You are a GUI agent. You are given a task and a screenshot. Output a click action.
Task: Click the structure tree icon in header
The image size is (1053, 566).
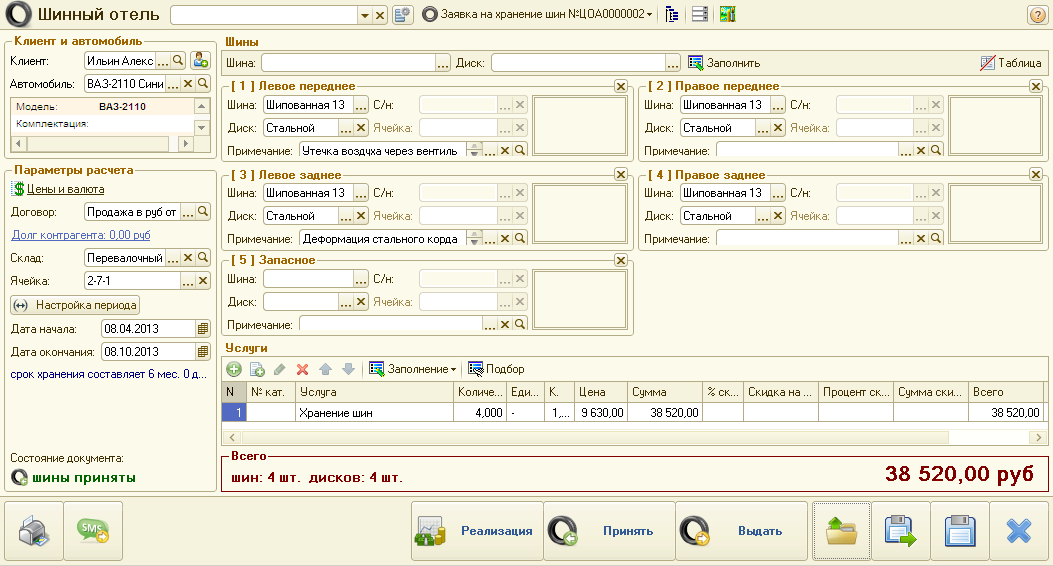[x=672, y=14]
